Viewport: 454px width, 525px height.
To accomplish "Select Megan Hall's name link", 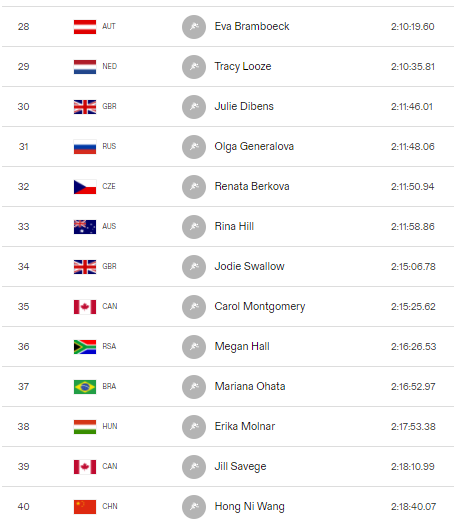I will 242,347.
